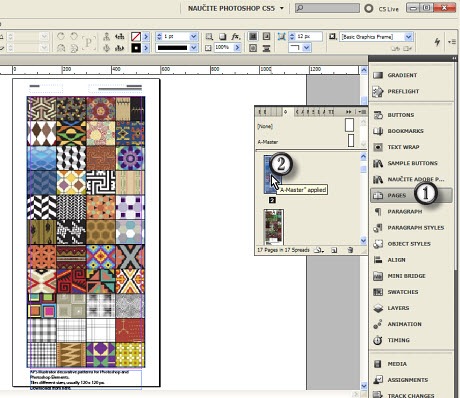460x398 pixels.
Task: Open Edit Page Size button menu
Action: pos(319,250)
